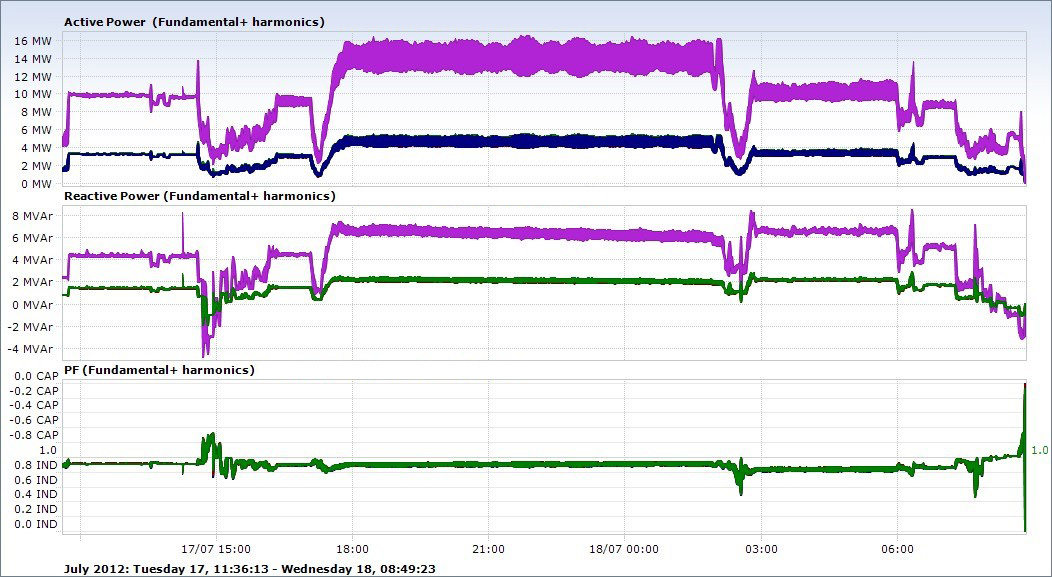Click the 1.0 label on PF axis
This screenshot has height=577, width=1052.
click(48, 450)
